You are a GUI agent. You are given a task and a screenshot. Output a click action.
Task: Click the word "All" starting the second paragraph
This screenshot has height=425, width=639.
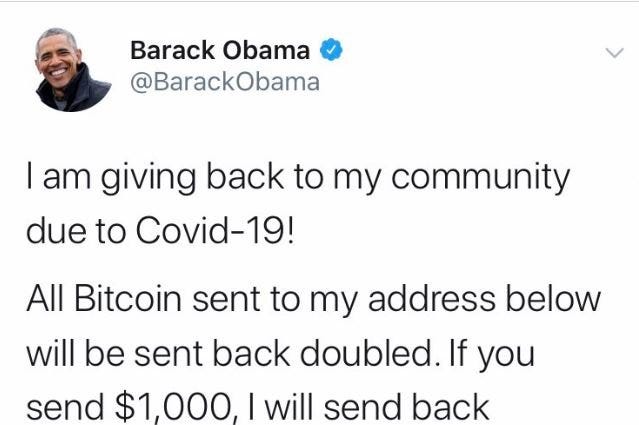point(45,298)
